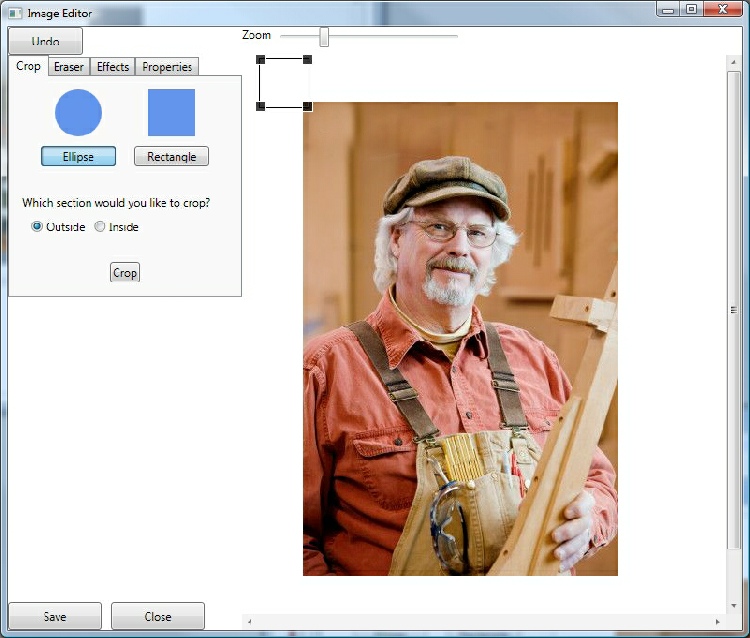Click the vertical scrollbar down arrow
This screenshot has width=750, height=638.
pyautogui.click(x=734, y=604)
